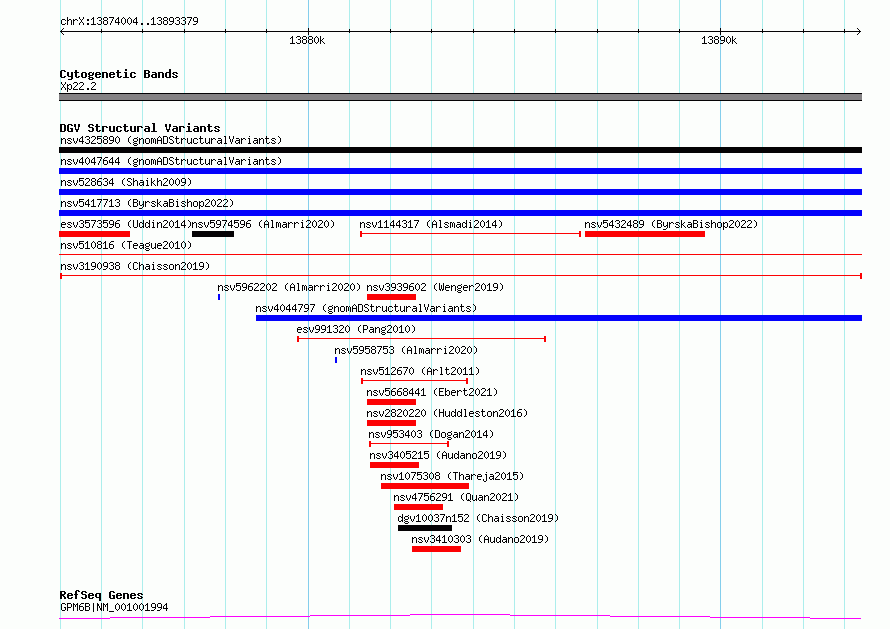
Task: Click the Cytogenetic Bands track title
Action: [119, 74]
